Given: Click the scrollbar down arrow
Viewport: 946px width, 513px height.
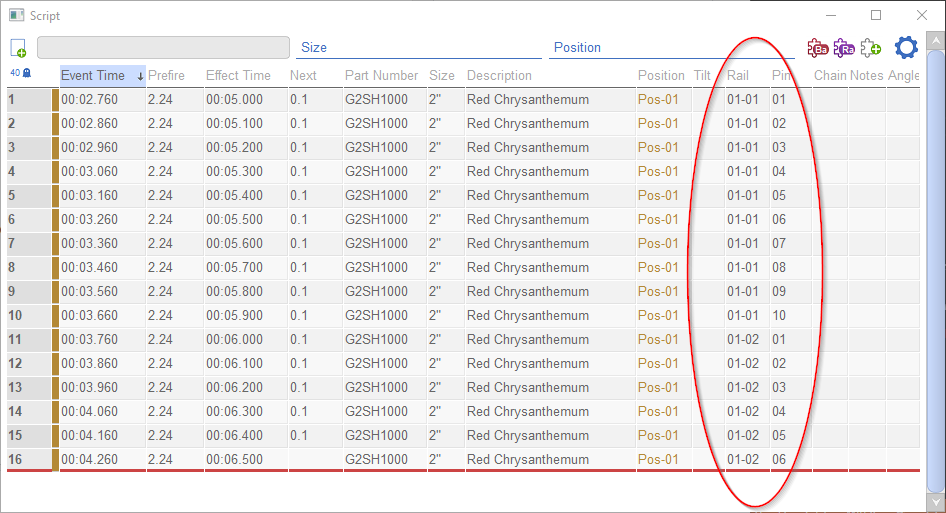Looking at the screenshot, I should [936, 501].
